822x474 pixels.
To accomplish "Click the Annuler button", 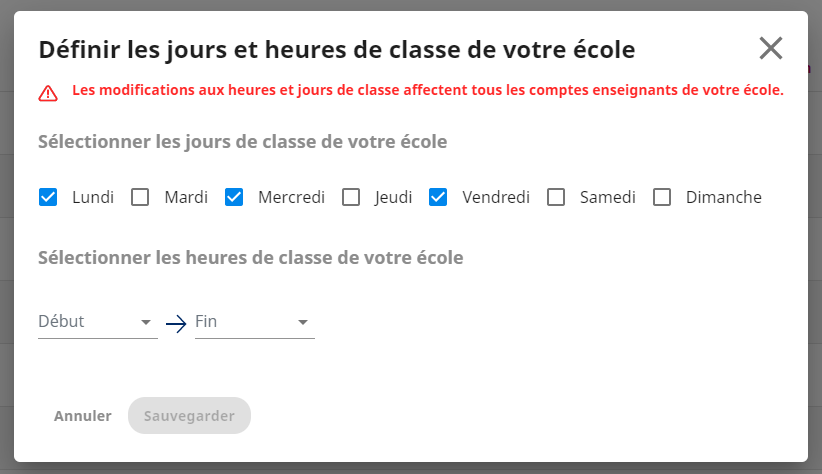I will pyautogui.click(x=83, y=416).
